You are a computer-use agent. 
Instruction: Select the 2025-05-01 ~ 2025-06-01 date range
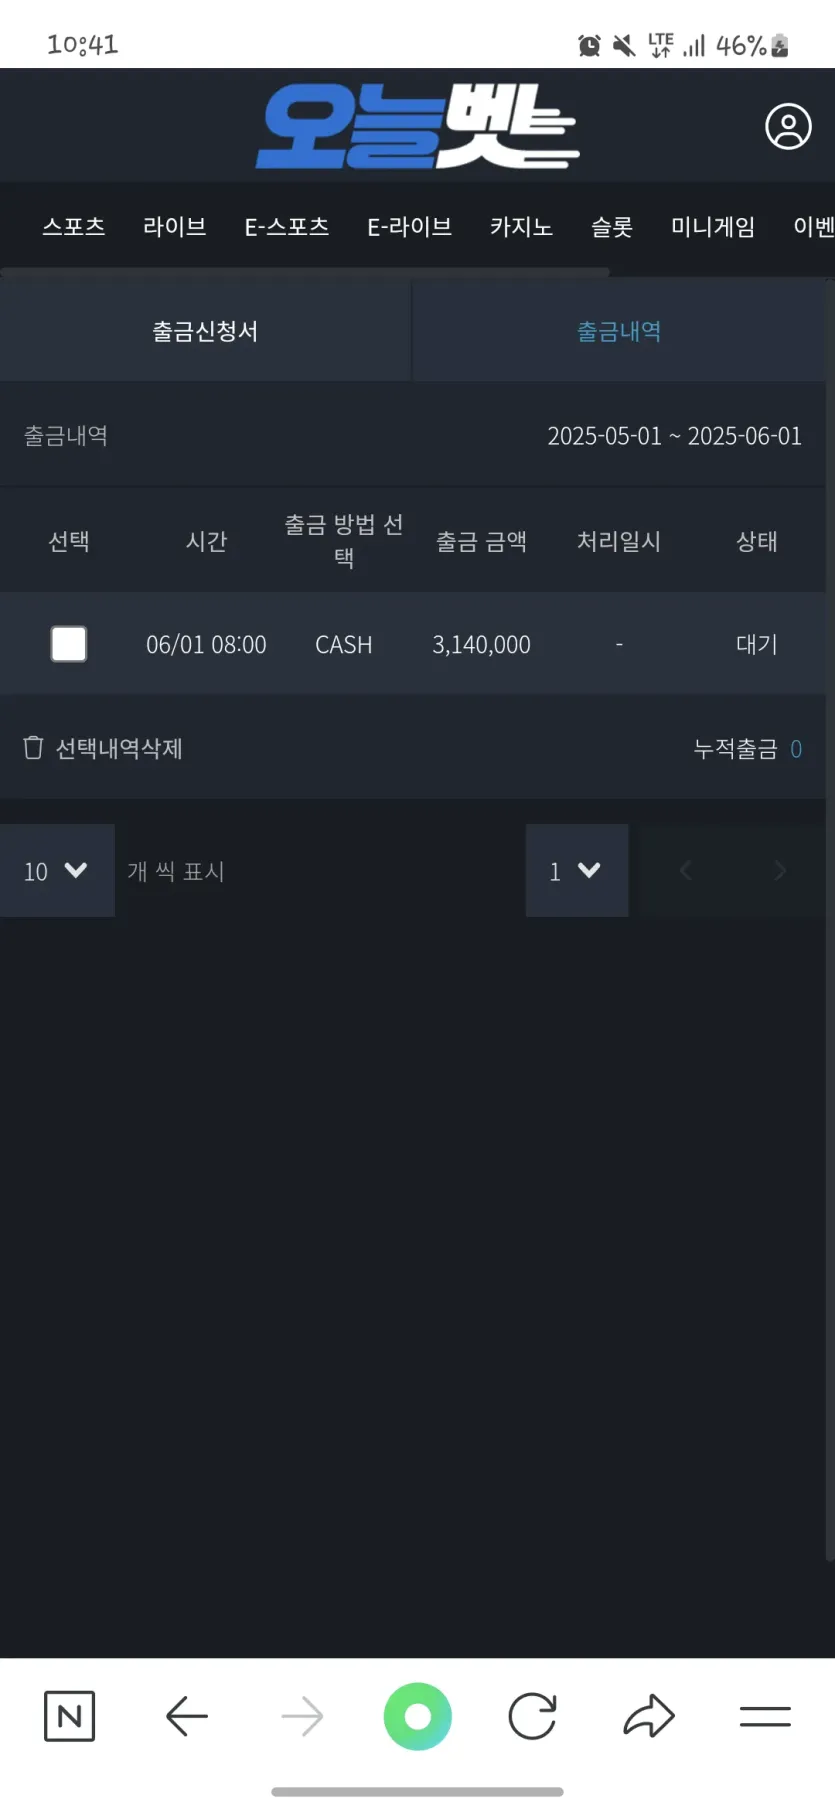click(x=674, y=436)
